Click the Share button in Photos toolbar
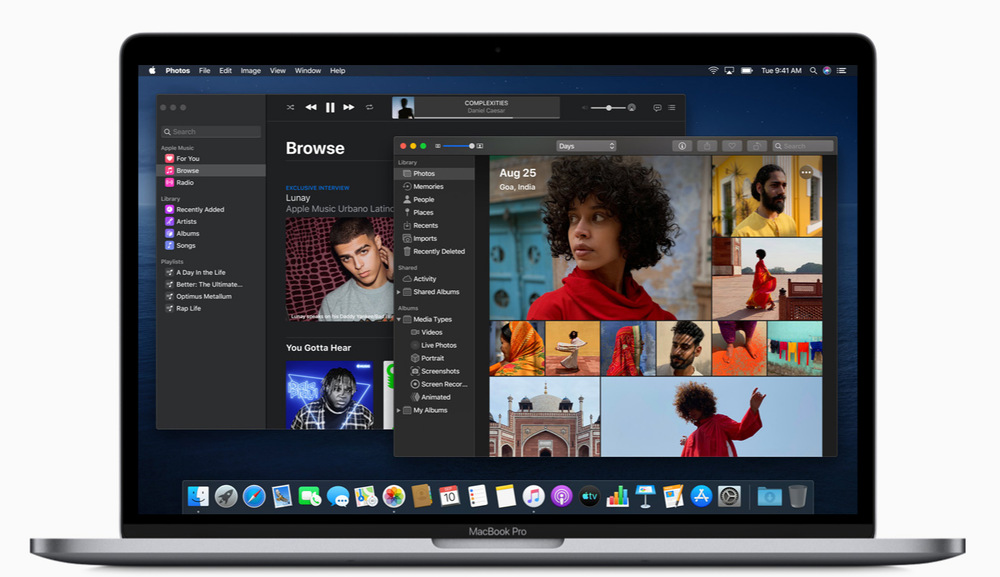 [707, 146]
